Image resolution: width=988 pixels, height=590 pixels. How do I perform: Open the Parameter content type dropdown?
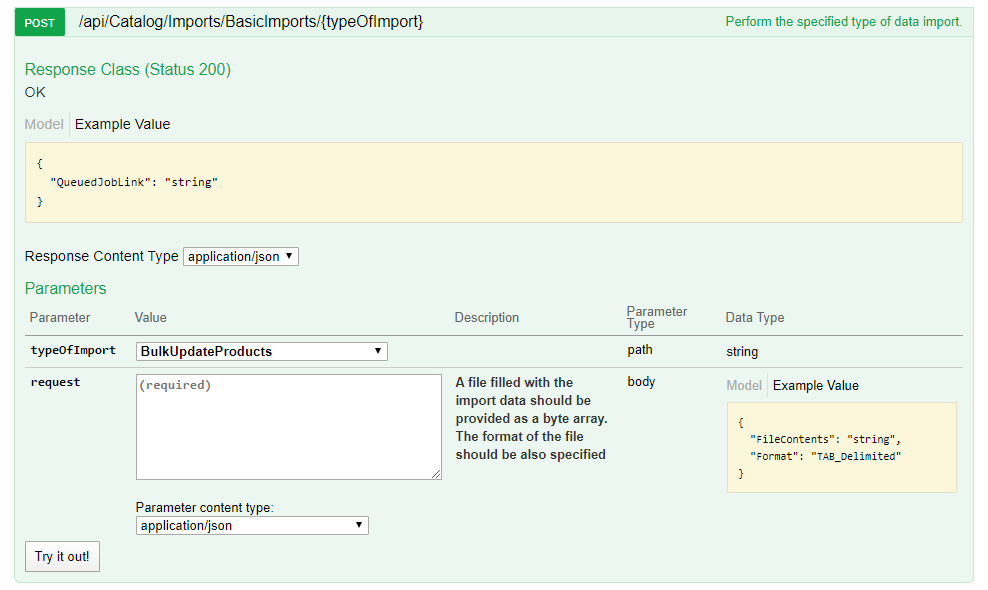click(x=252, y=525)
